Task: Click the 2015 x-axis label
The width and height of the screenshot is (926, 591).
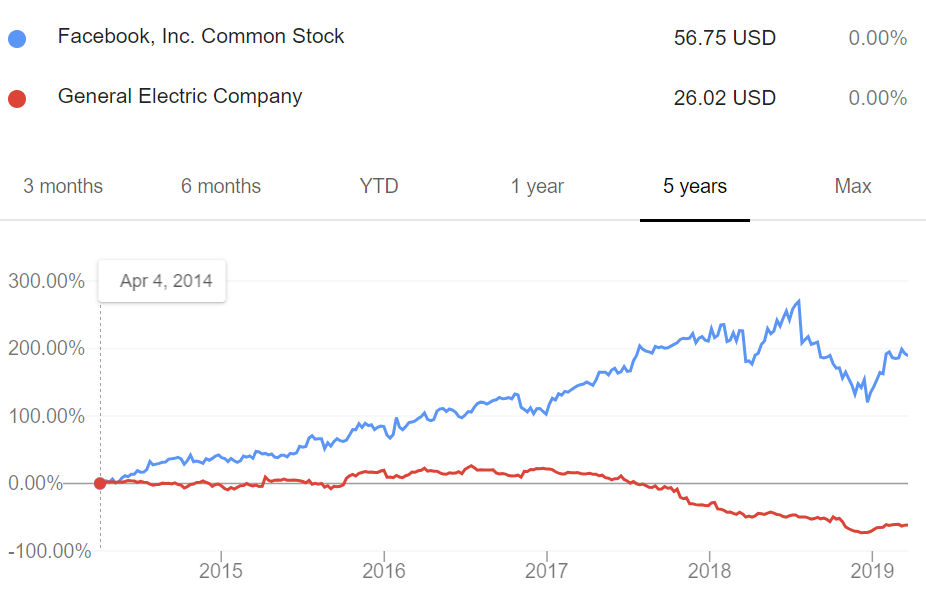Action: click(x=221, y=569)
